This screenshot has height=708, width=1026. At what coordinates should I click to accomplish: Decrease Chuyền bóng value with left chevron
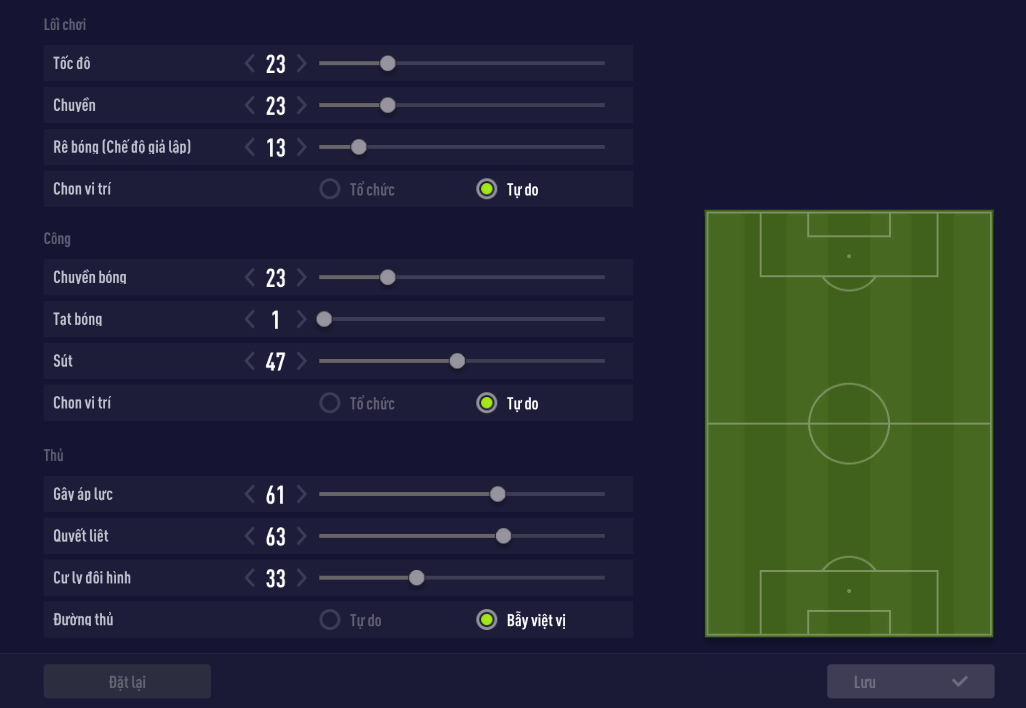pos(250,278)
